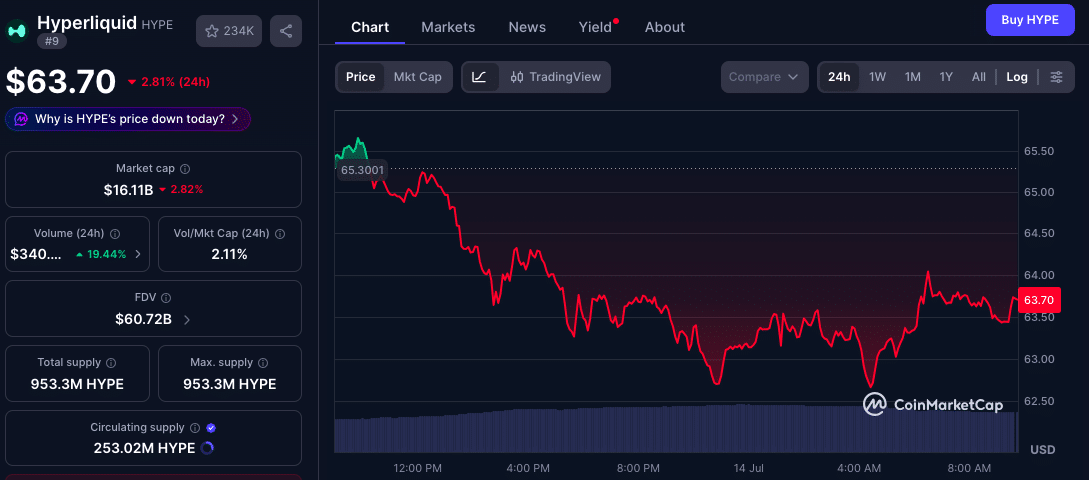The width and height of the screenshot is (1089, 480).
Task: Open FDV info icon
Action: click(x=166, y=298)
